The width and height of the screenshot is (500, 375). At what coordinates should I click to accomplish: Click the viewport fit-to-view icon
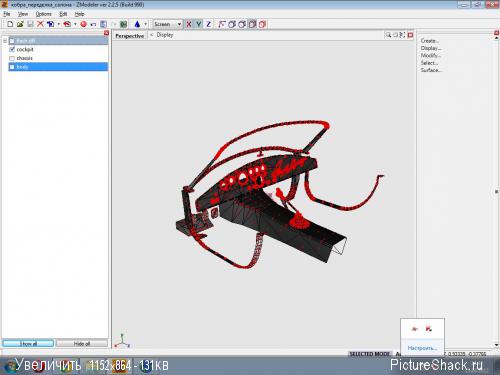click(x=403, y=35)
